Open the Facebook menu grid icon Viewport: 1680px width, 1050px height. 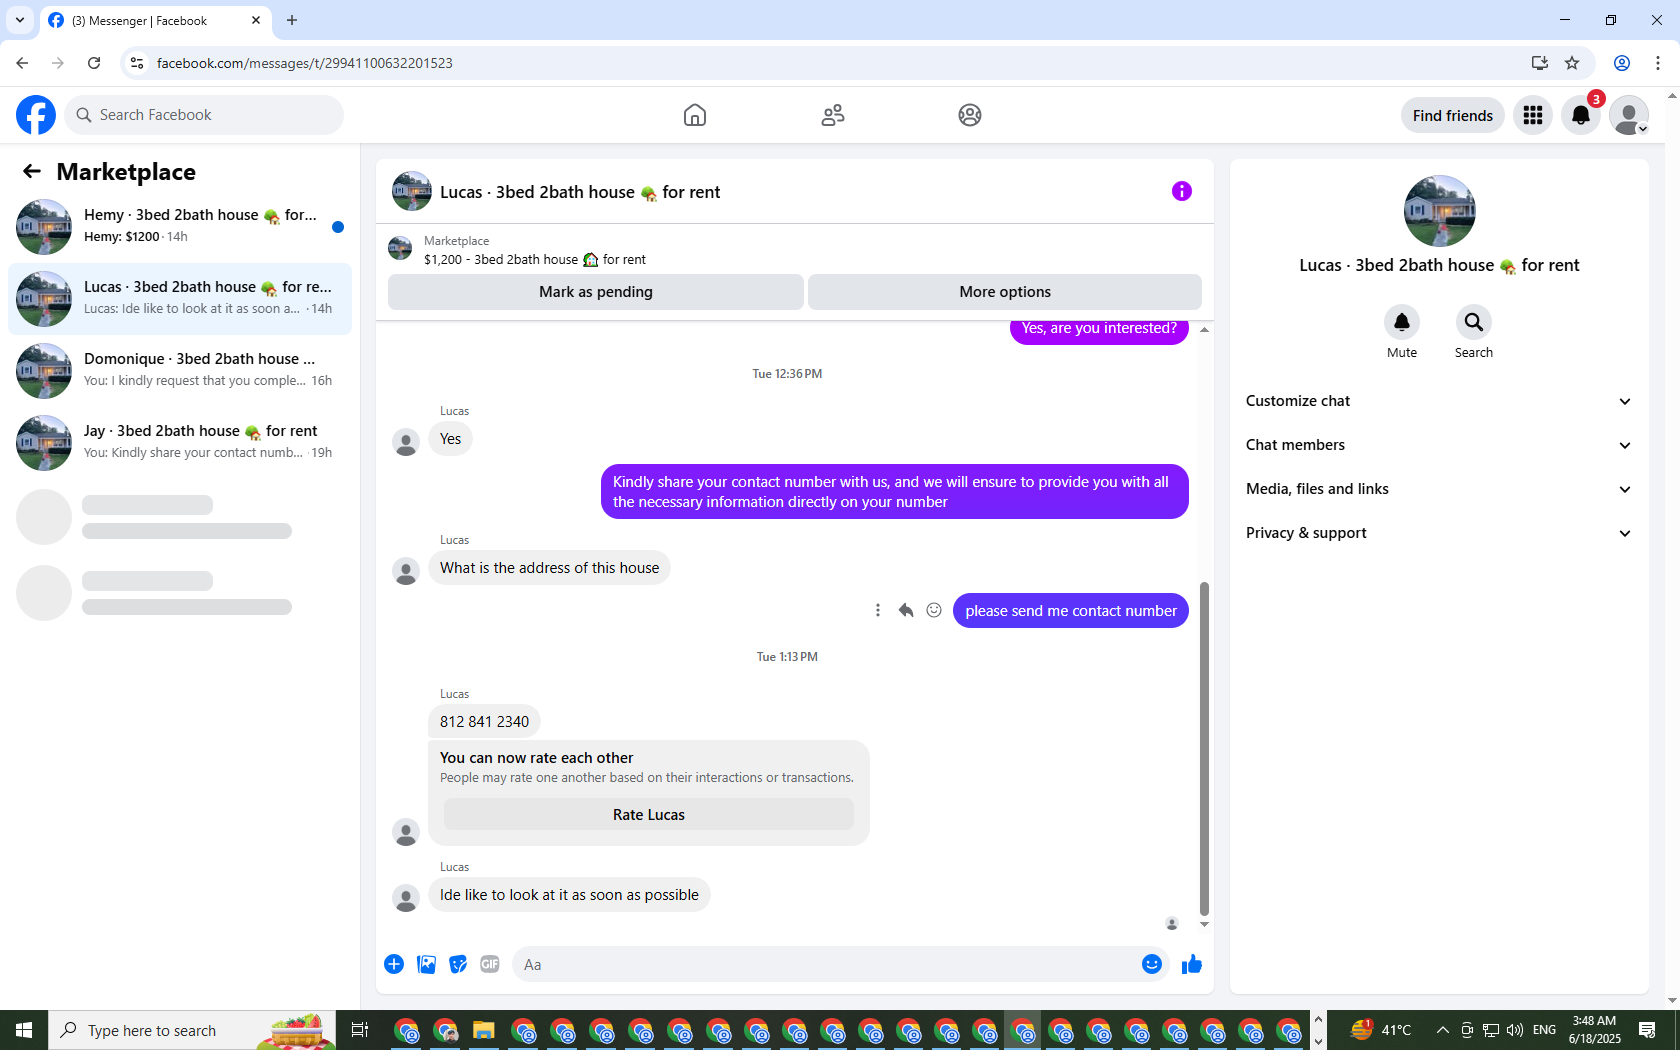[x=1533, y=115]
